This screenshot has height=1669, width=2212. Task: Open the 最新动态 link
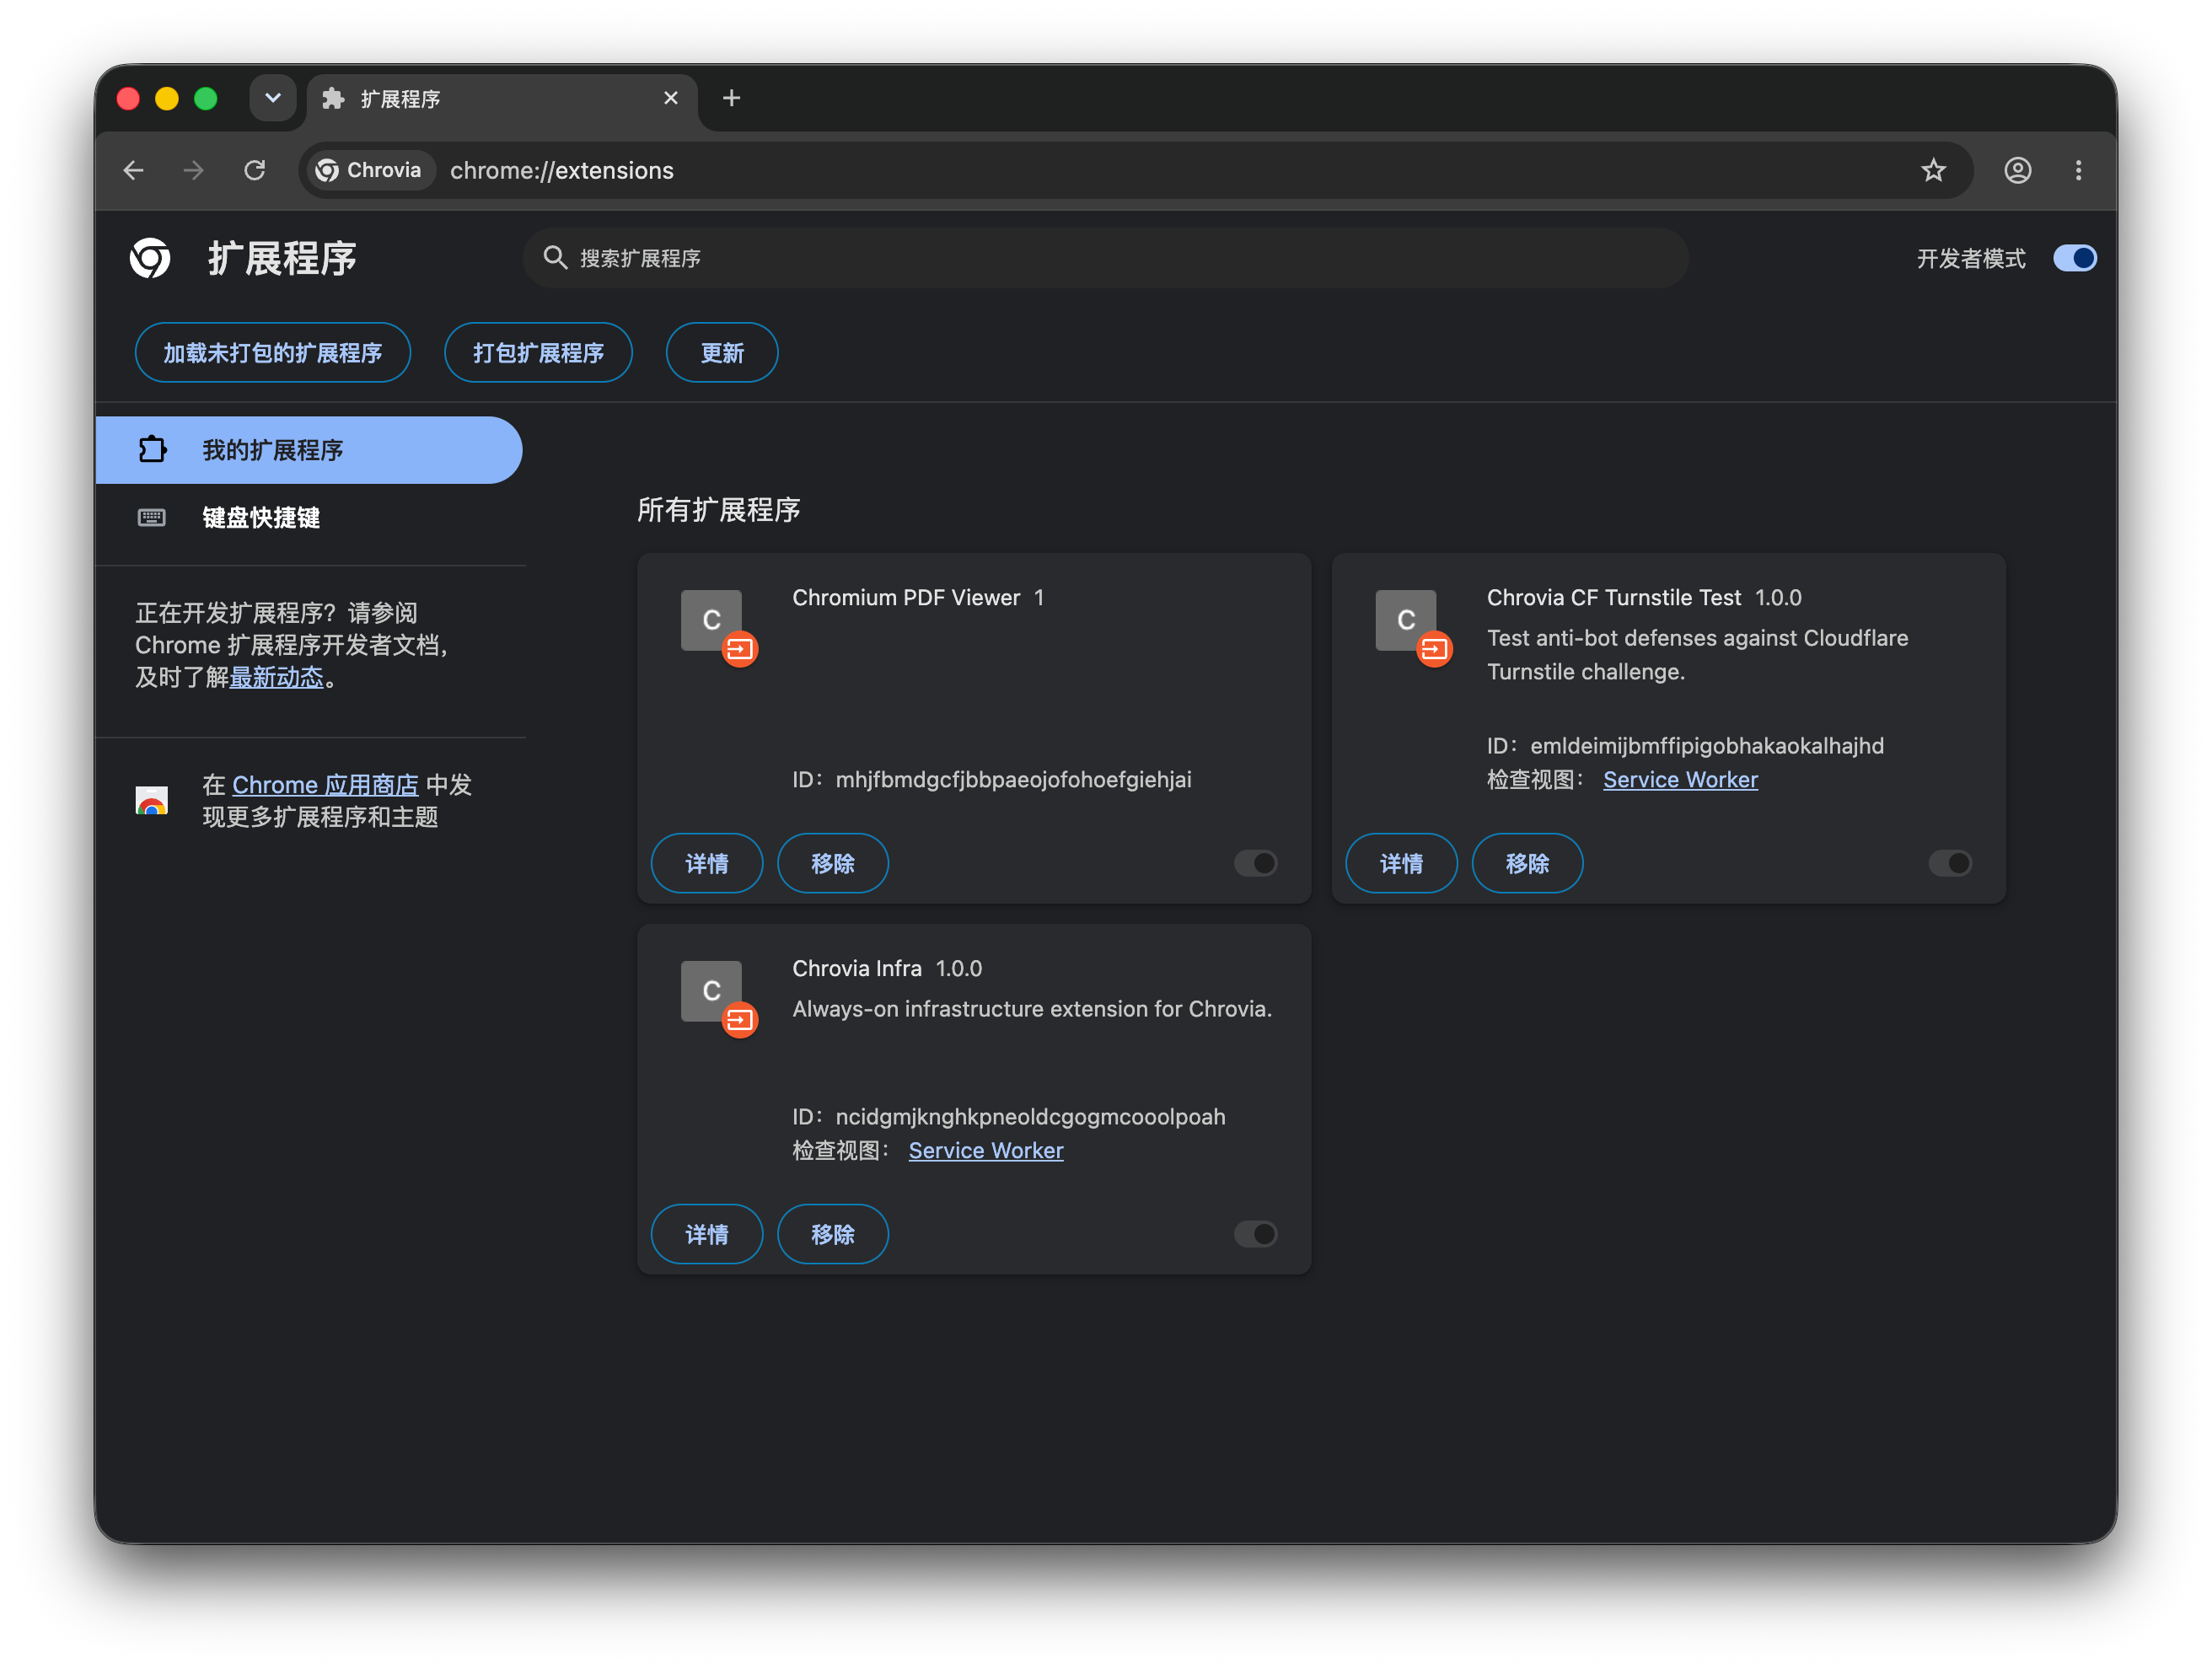coord(276,677)
